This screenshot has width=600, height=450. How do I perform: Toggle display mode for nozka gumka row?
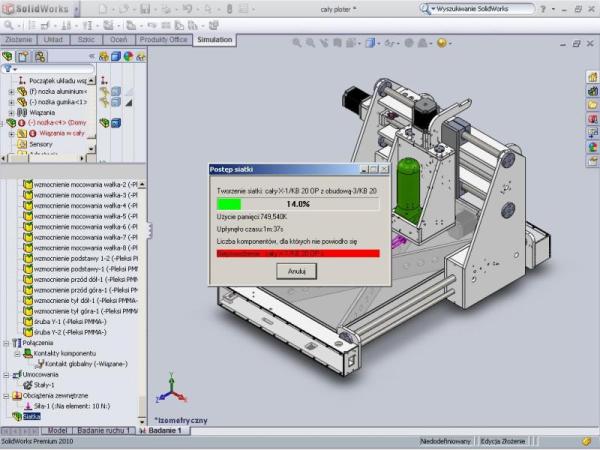(x=116, y=102)
